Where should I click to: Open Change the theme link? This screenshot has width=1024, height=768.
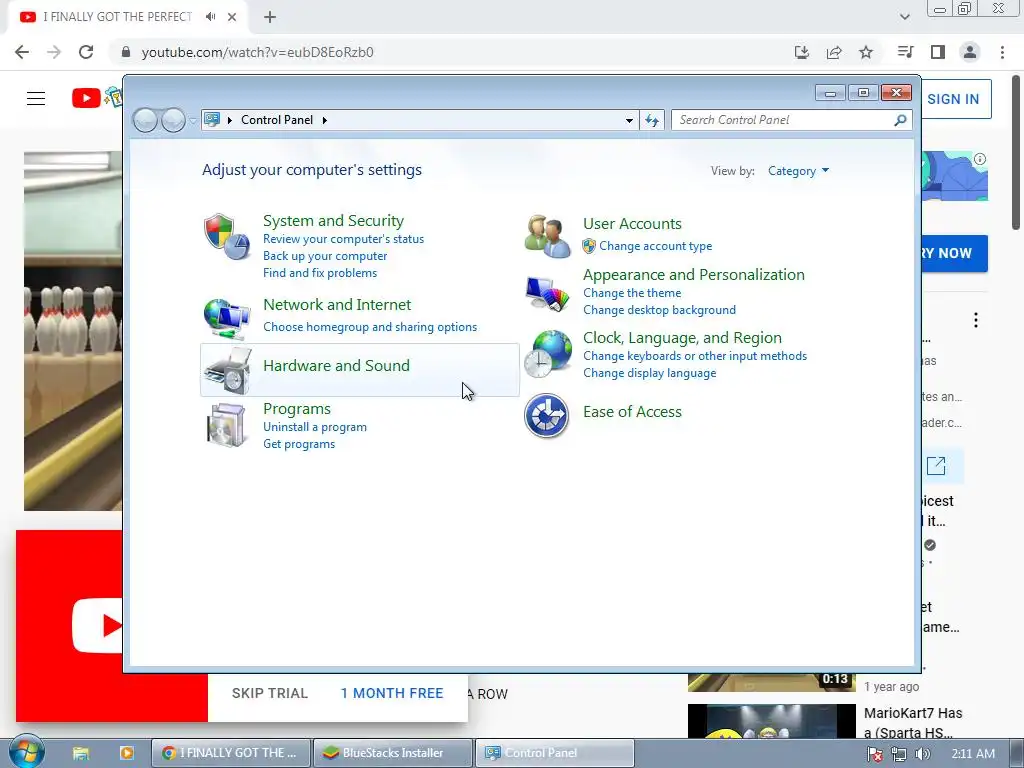tap(632, 293)
